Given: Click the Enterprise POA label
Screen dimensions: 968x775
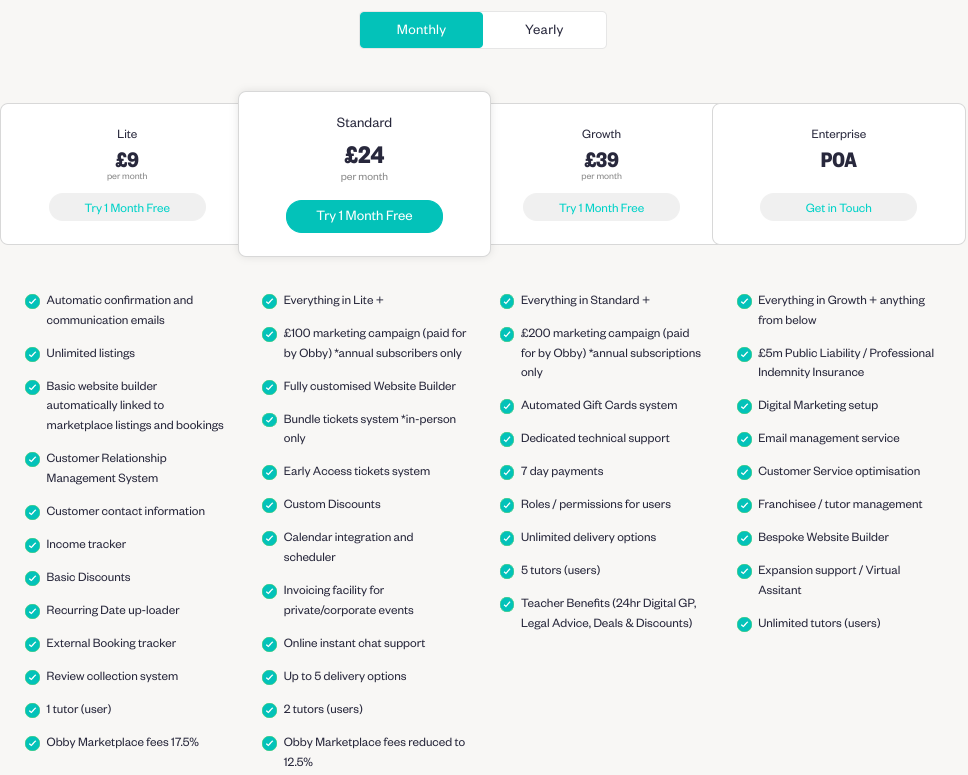Looking at the screenshot, I should [x=838, y=160].
